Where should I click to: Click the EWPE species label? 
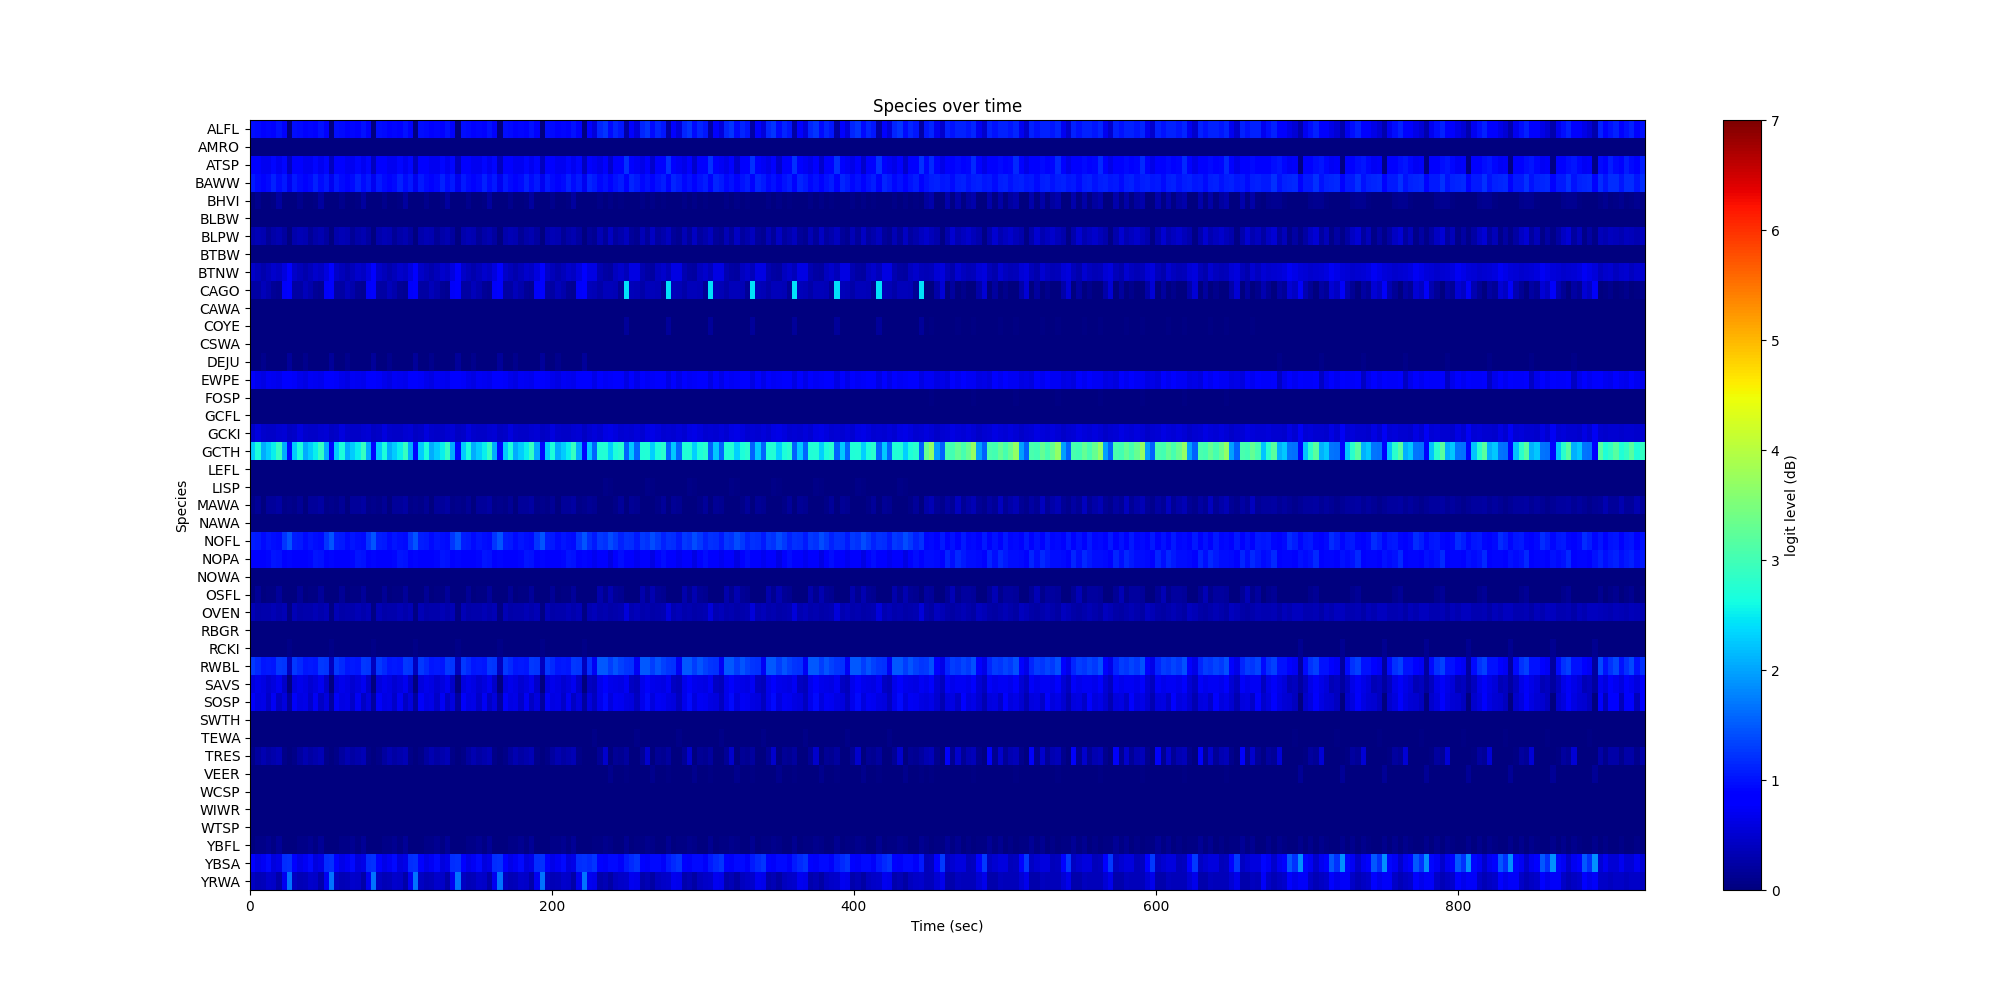[220, 380]
